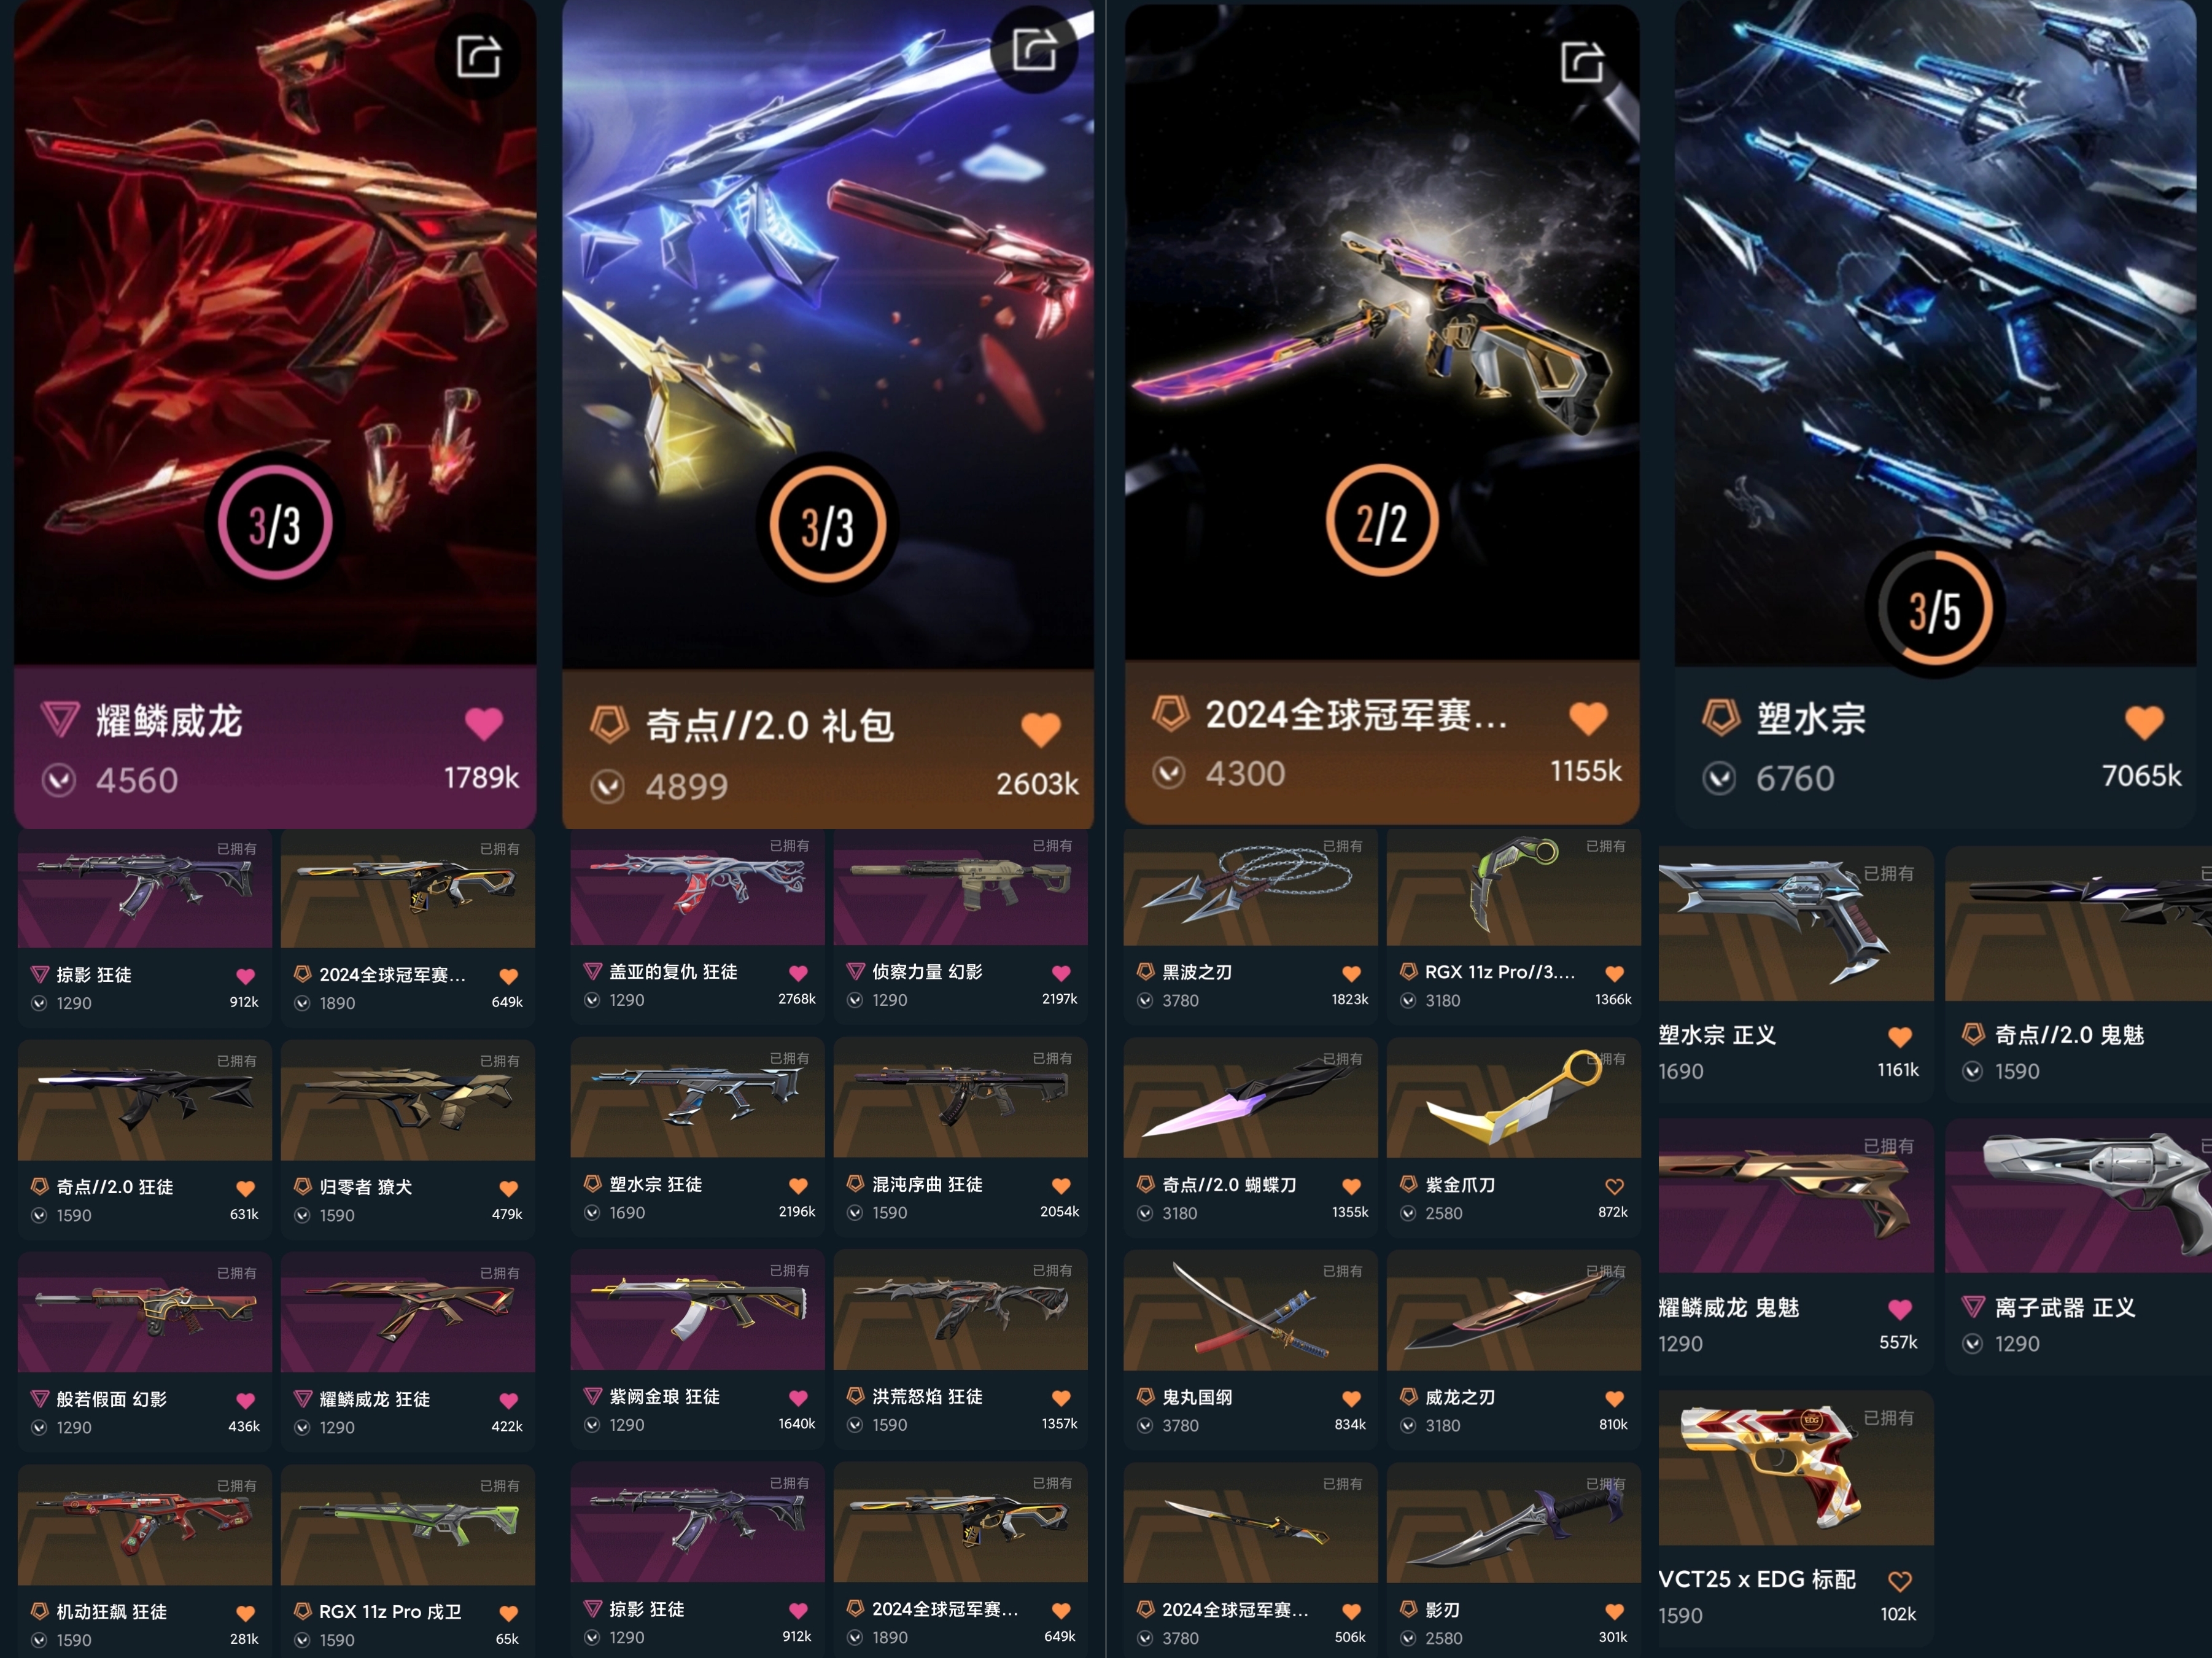Open 鬼丸国纲 katana skin thumbnail

(x=1250, y=1310)
